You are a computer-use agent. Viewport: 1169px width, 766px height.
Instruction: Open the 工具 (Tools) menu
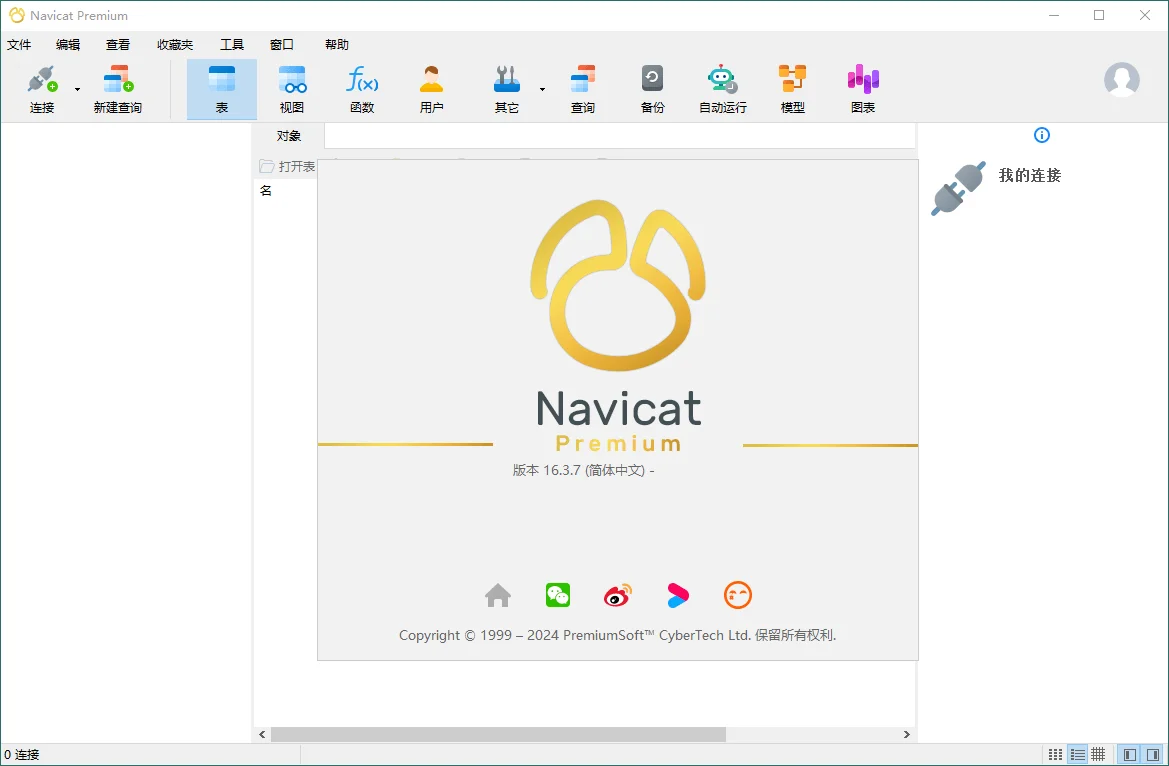232,44
